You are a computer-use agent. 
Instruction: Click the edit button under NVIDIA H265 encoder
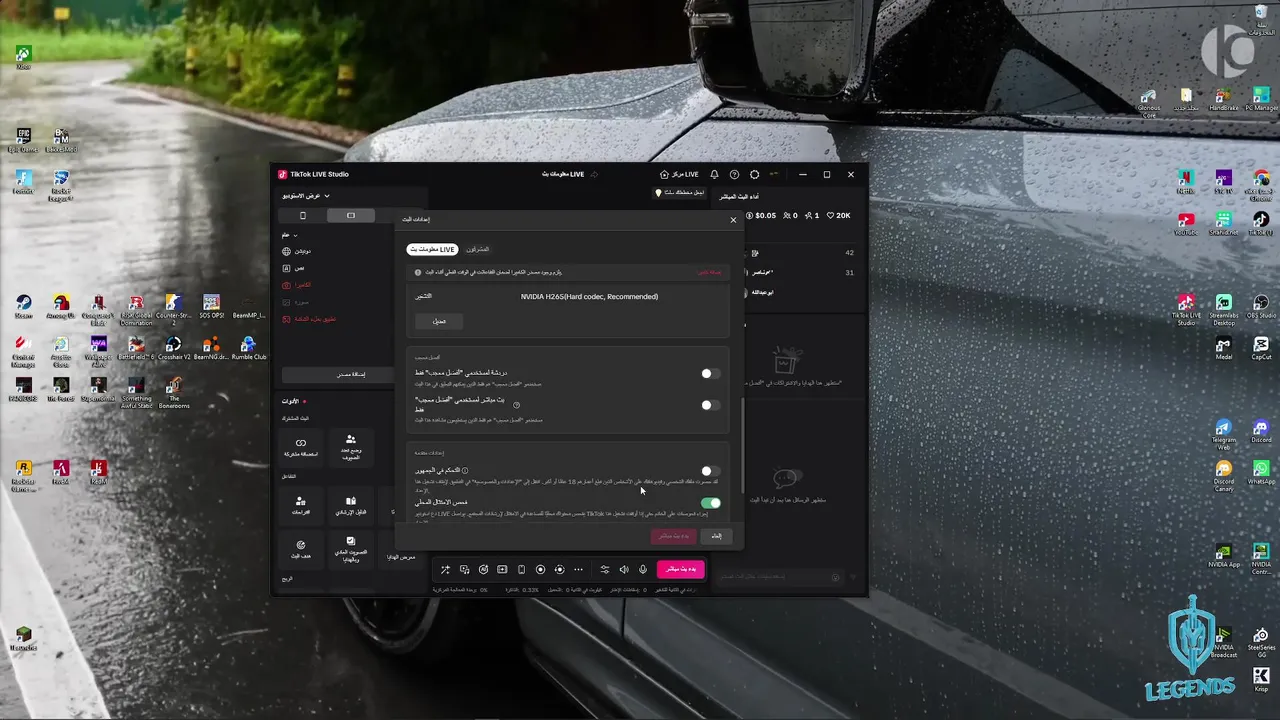click(439, 321)
